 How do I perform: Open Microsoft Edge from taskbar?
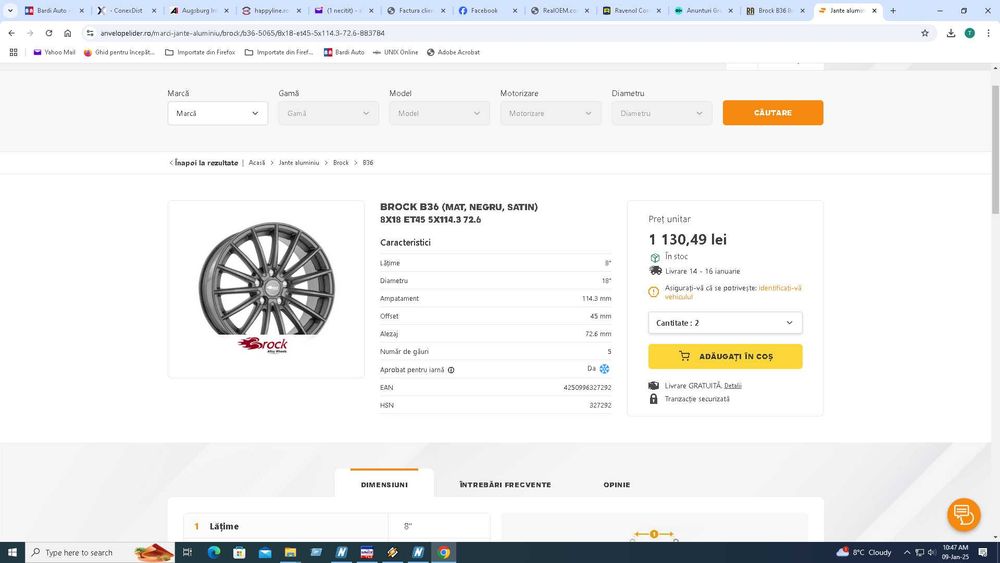click(214, 552)
